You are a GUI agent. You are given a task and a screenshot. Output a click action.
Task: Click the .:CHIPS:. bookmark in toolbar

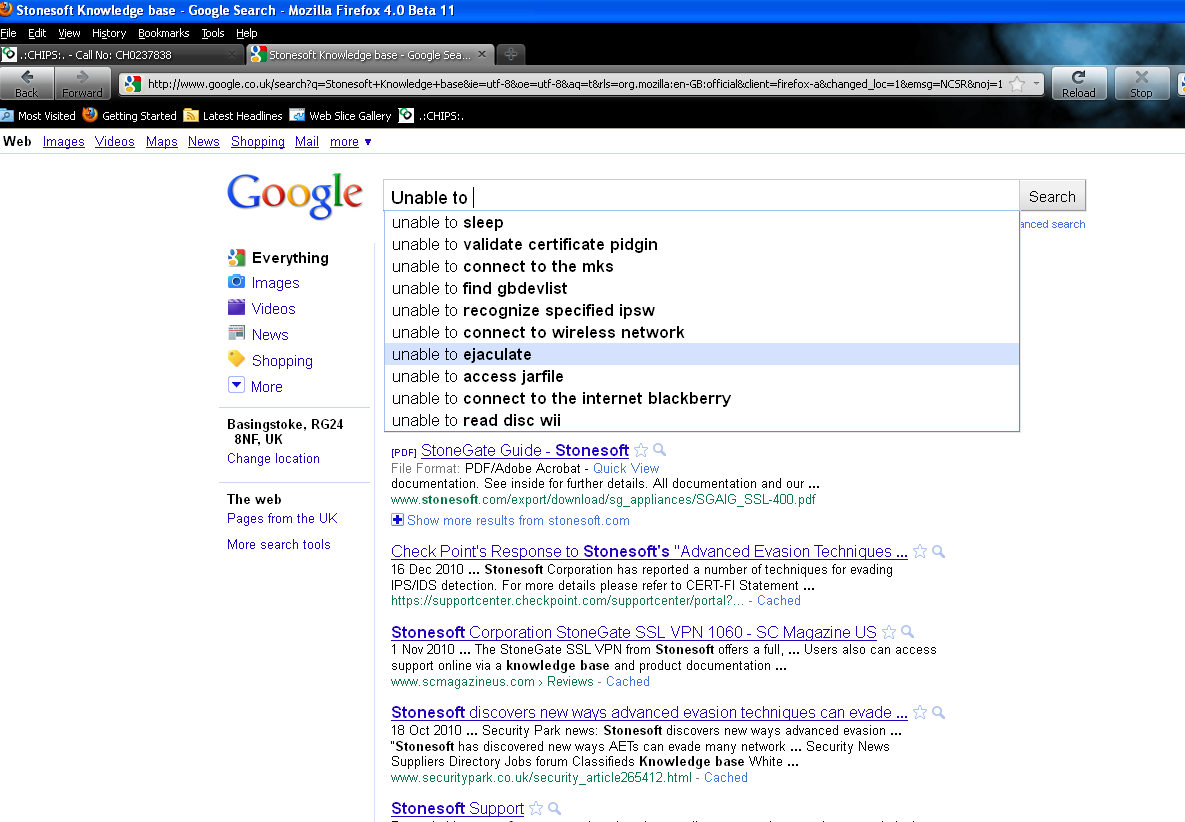pos(432,116)
